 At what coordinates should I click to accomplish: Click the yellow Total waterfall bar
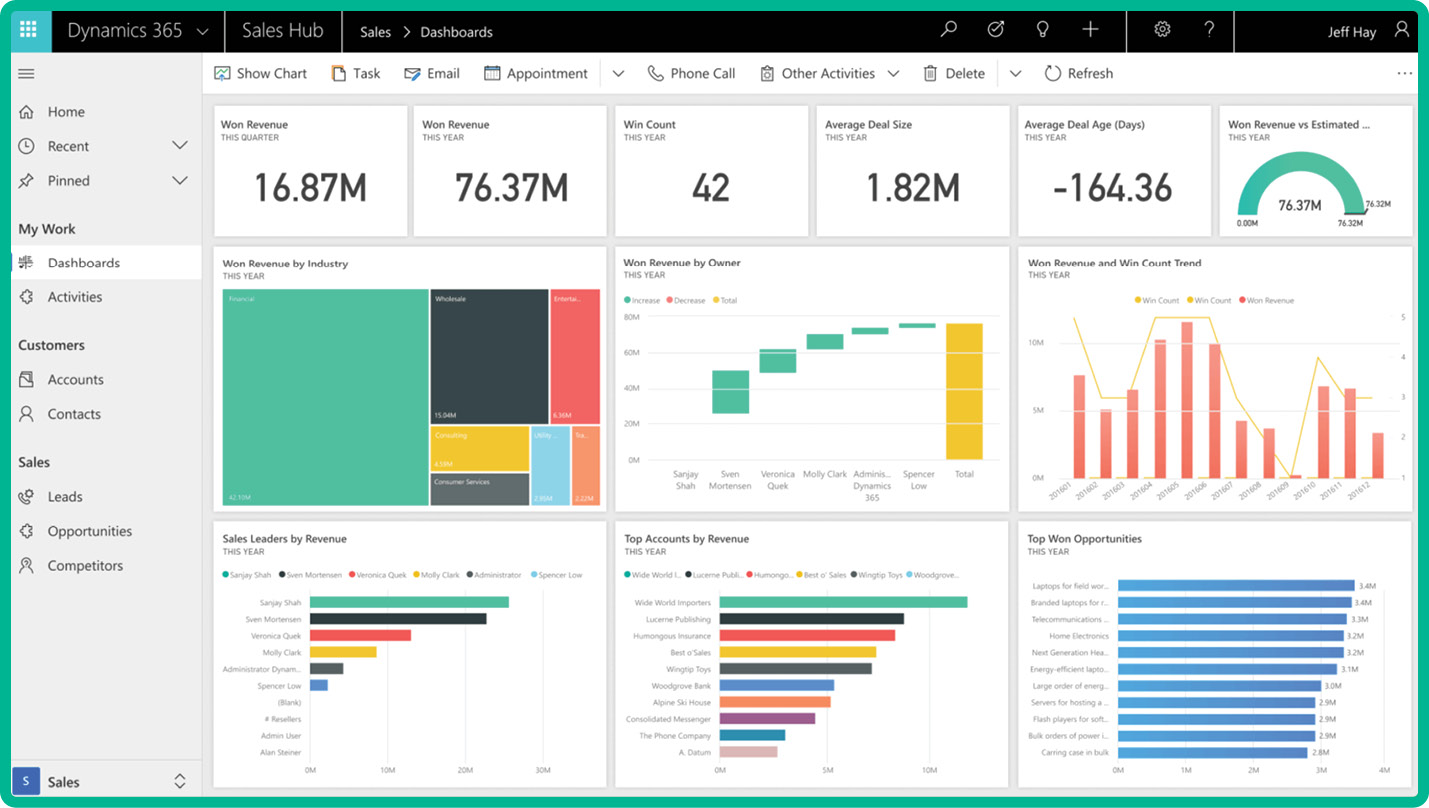(964, 392)
